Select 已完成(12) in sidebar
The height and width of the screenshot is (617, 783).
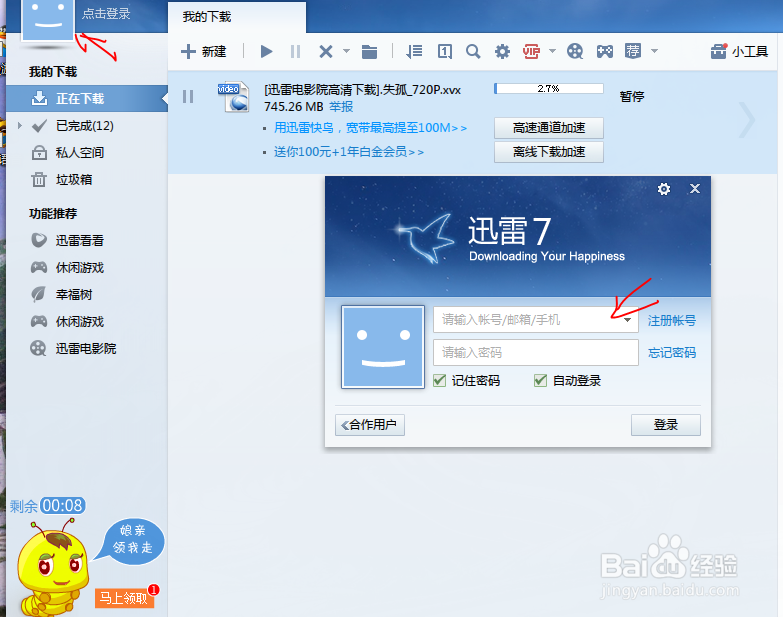coord(85,126)
